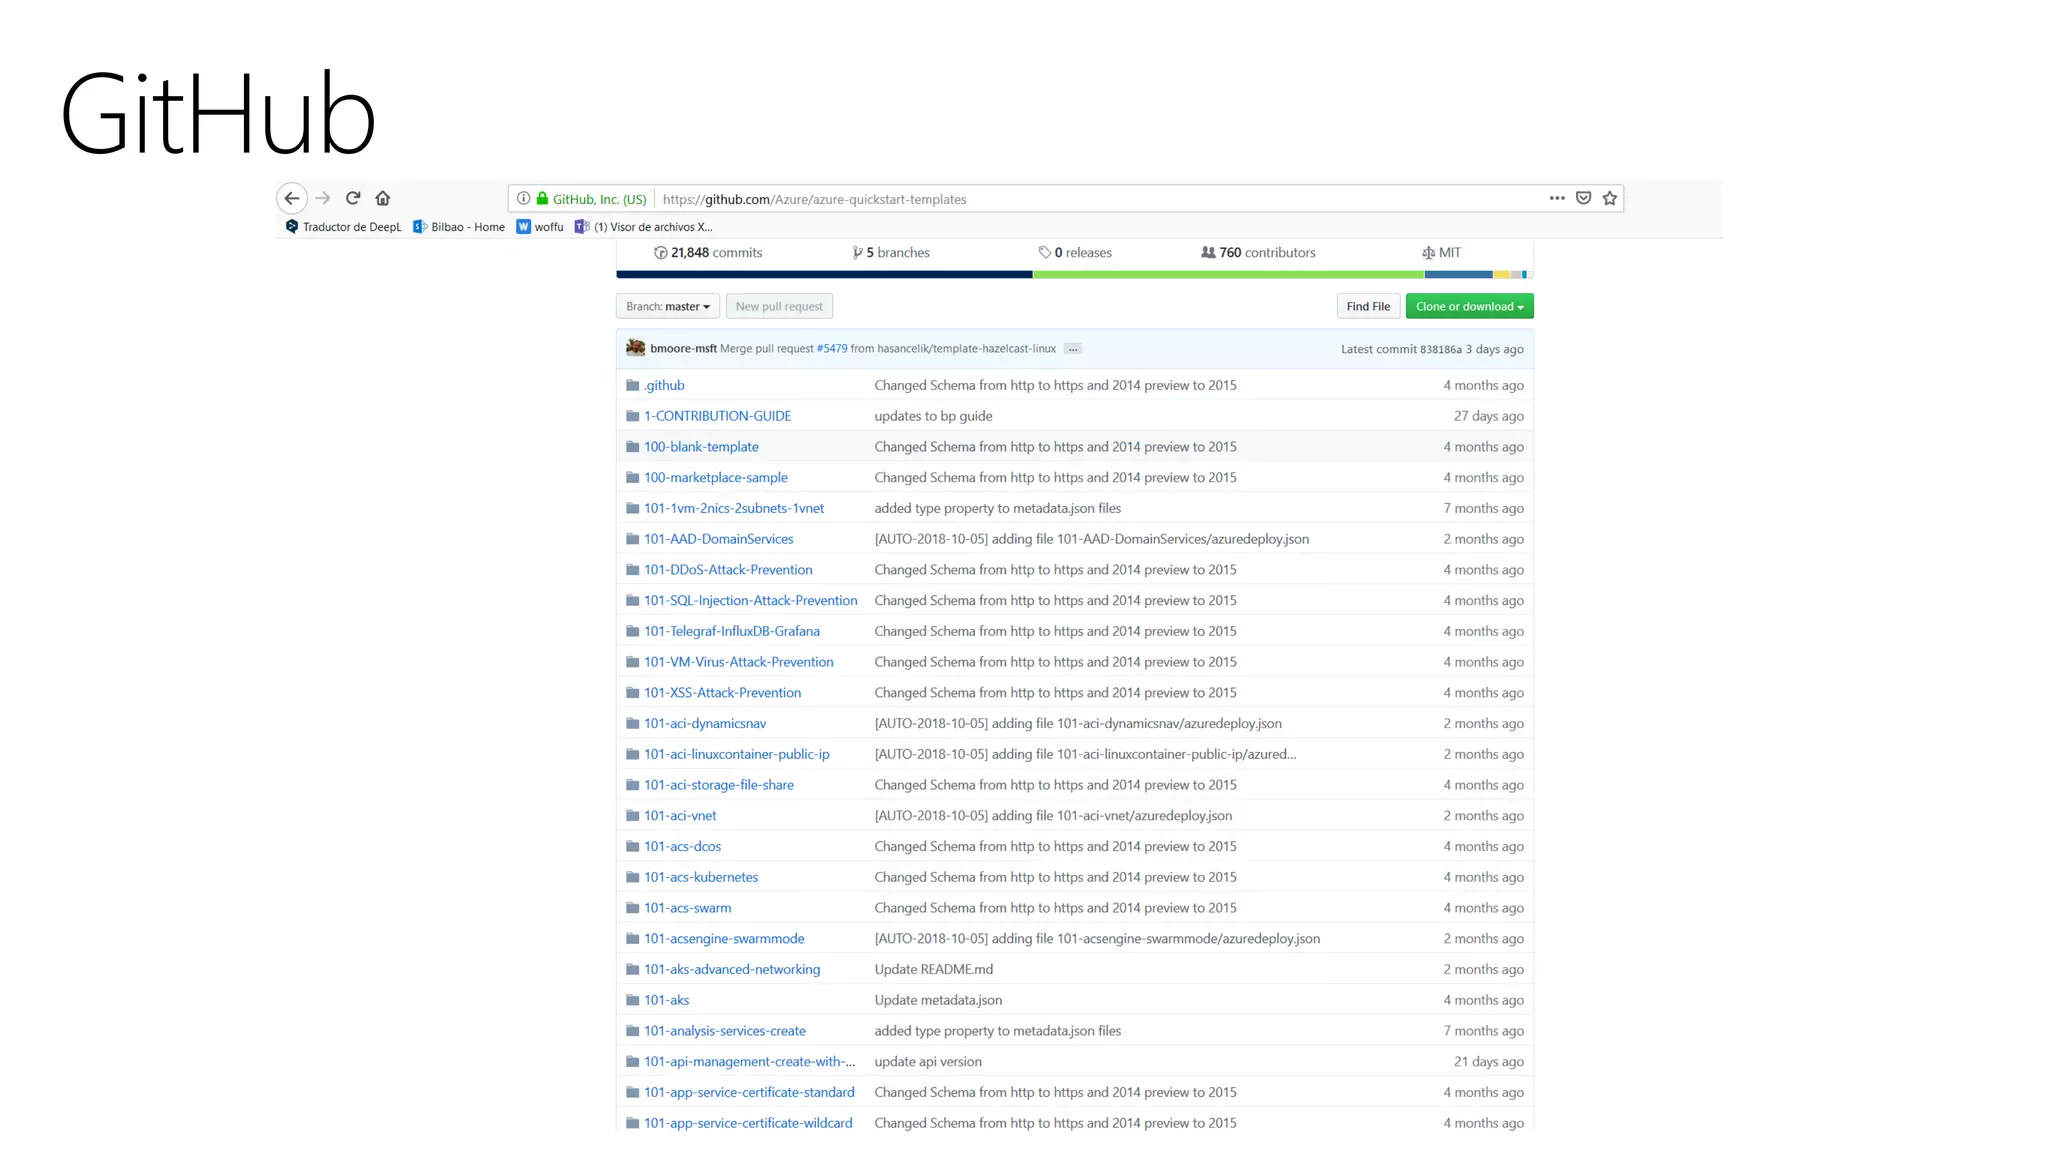Click the browser back arrow button
This screenshot has width=2048, height=1152.
pyautogui.click(x=291, y=198)
